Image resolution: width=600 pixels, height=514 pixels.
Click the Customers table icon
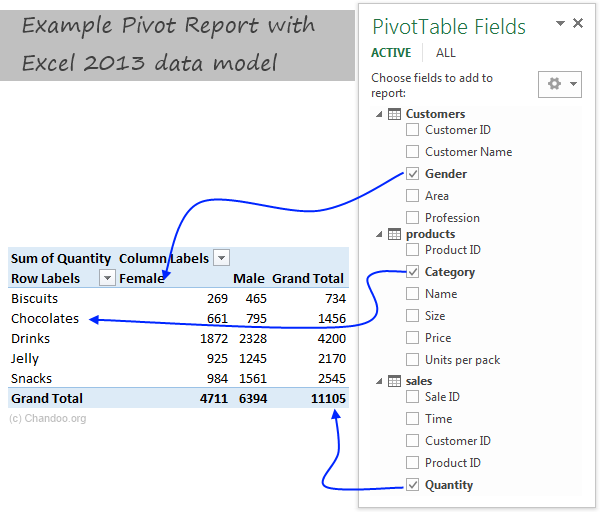(x=394, y=114)
